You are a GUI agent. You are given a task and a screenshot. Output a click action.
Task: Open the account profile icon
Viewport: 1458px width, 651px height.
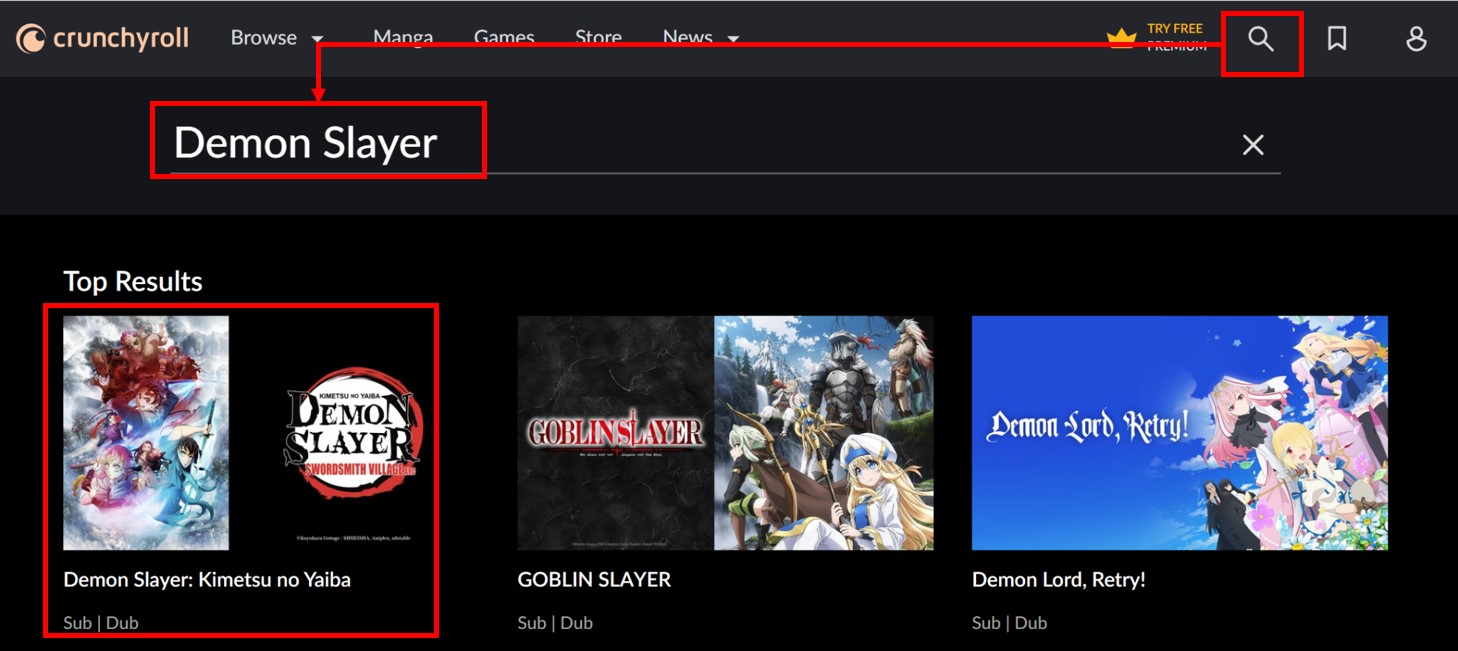pos(1416,39)
